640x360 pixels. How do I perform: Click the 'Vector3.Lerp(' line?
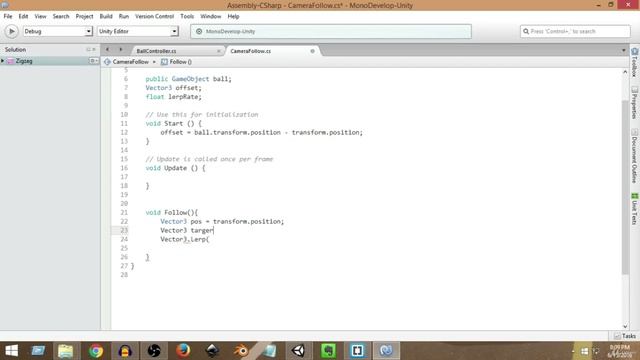(x=184, y=239)
